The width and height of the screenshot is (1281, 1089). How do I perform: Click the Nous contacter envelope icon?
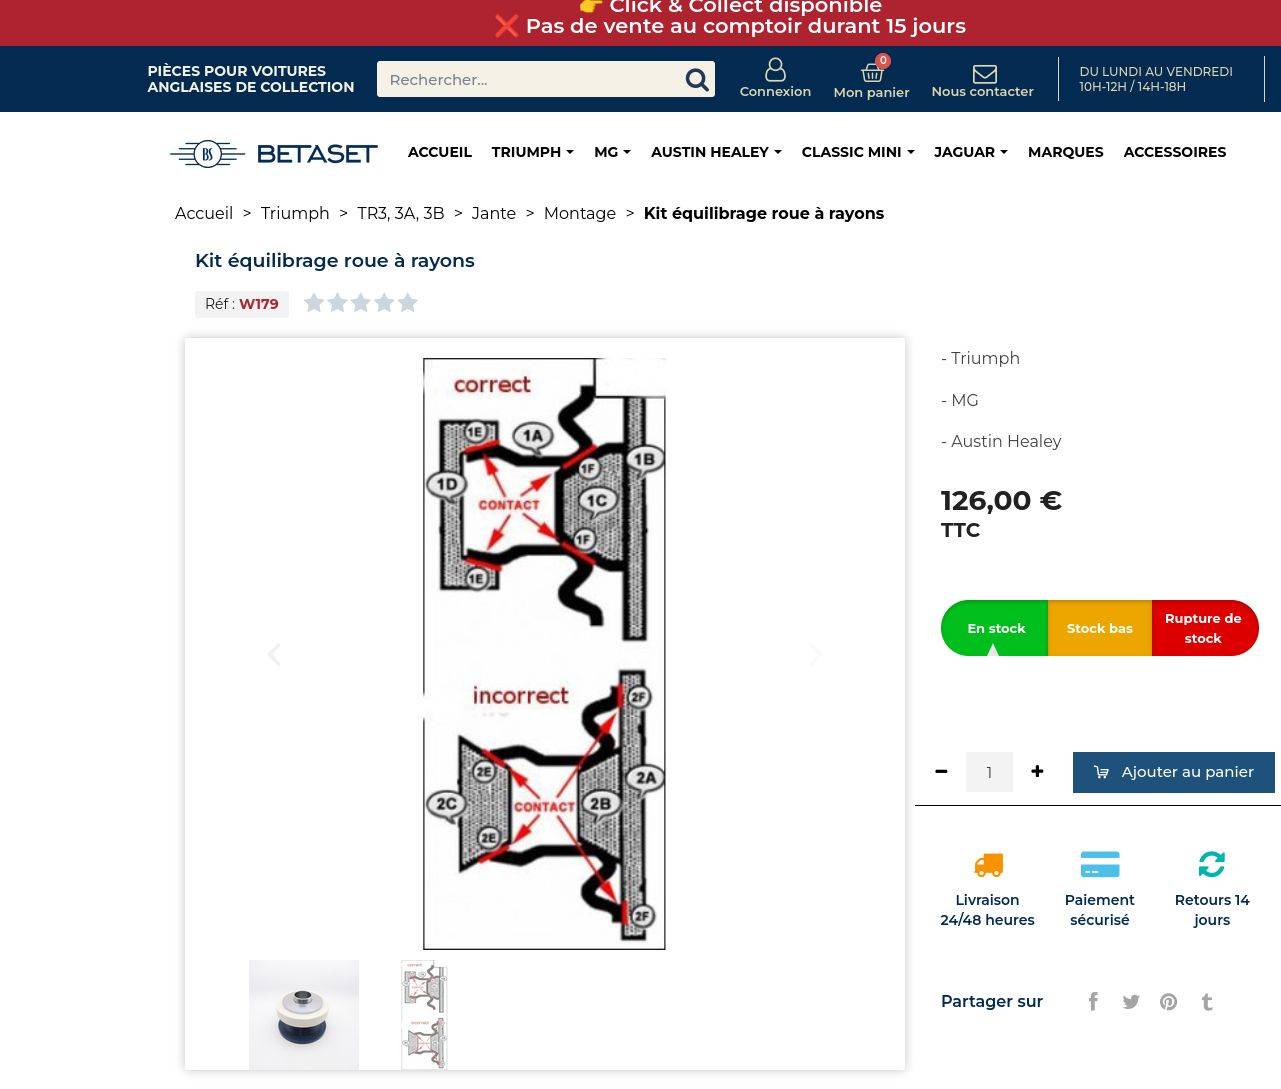984,74
